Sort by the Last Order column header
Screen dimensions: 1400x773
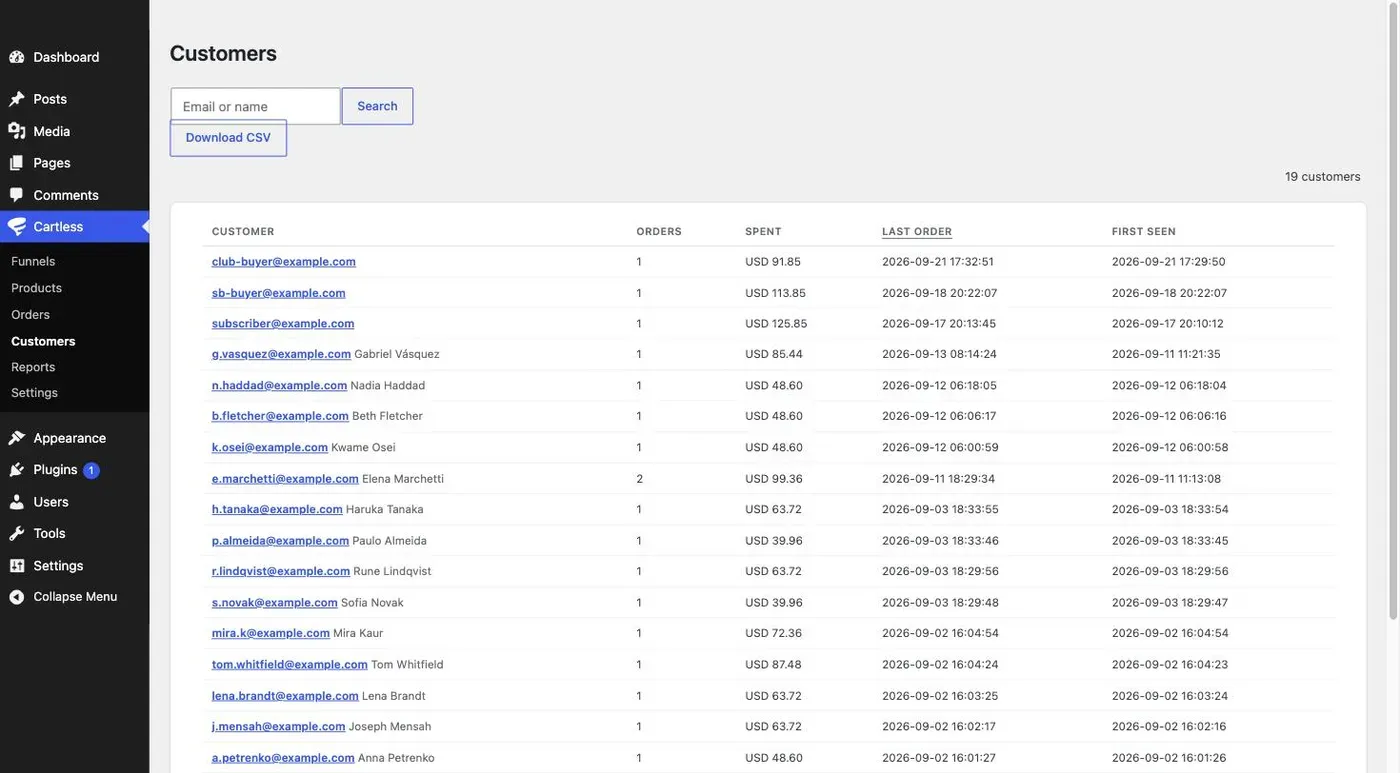917,231
